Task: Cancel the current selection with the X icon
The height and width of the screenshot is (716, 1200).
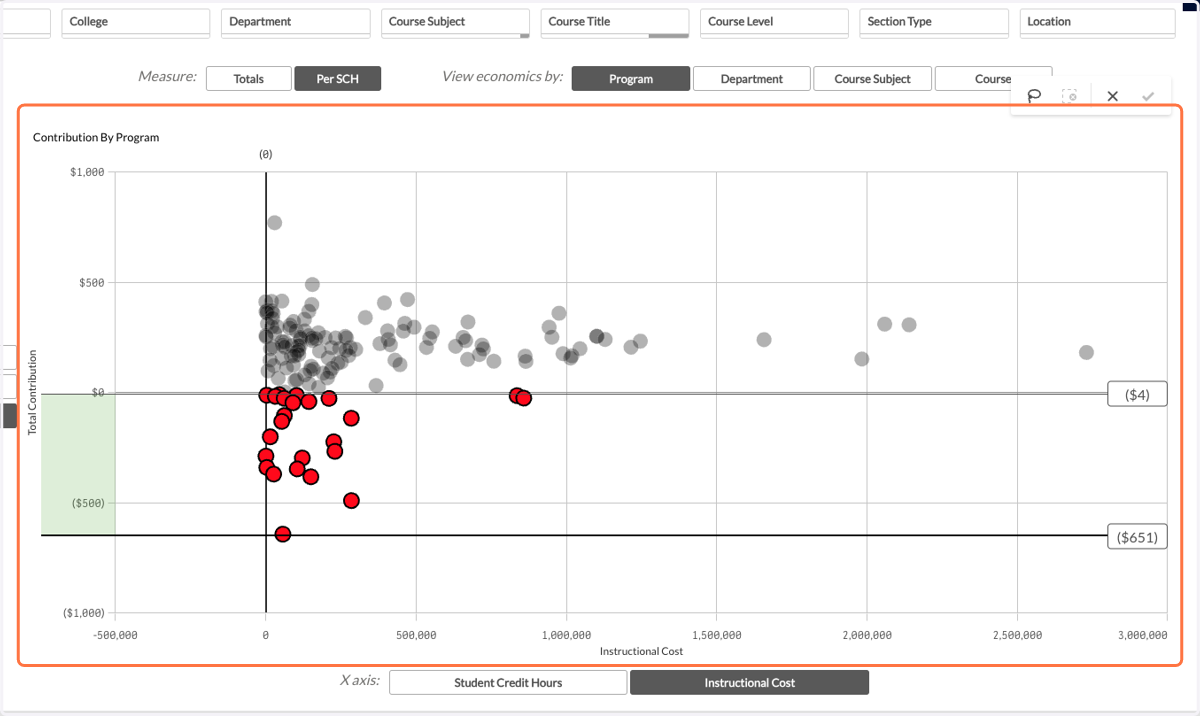Action: click(x=1112, y=96)
